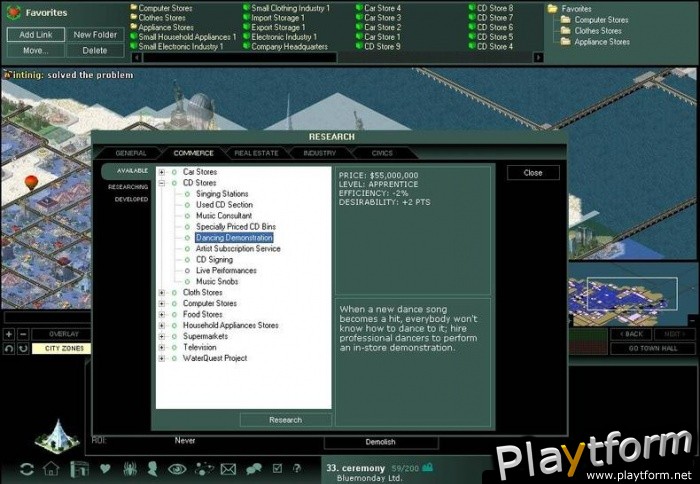
Task: Open the Civics research tab
Action: (382, 153)
